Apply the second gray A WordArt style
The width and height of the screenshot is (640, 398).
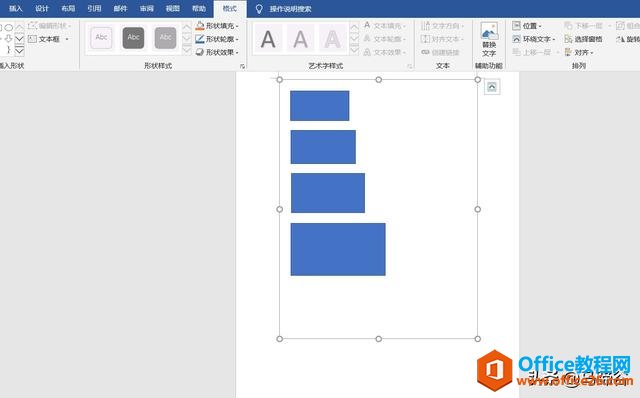pos(301,39)
